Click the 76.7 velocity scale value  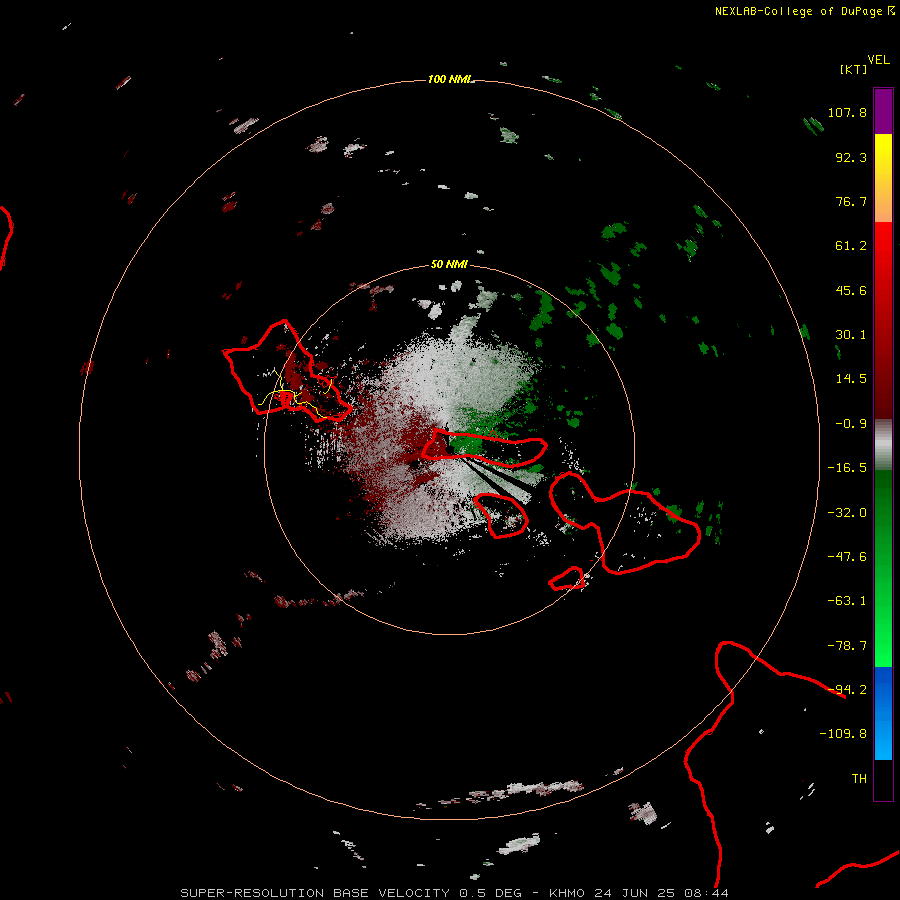tap(851, 201)
